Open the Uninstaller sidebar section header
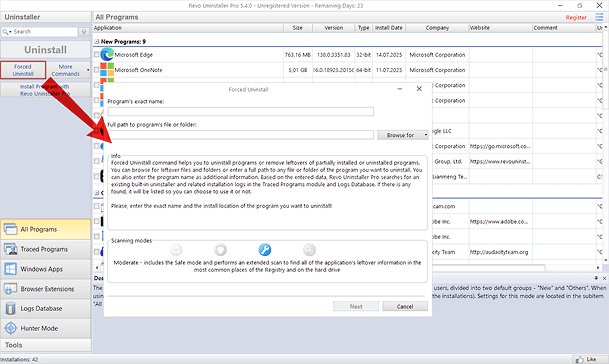 click(x=46, y=17)
